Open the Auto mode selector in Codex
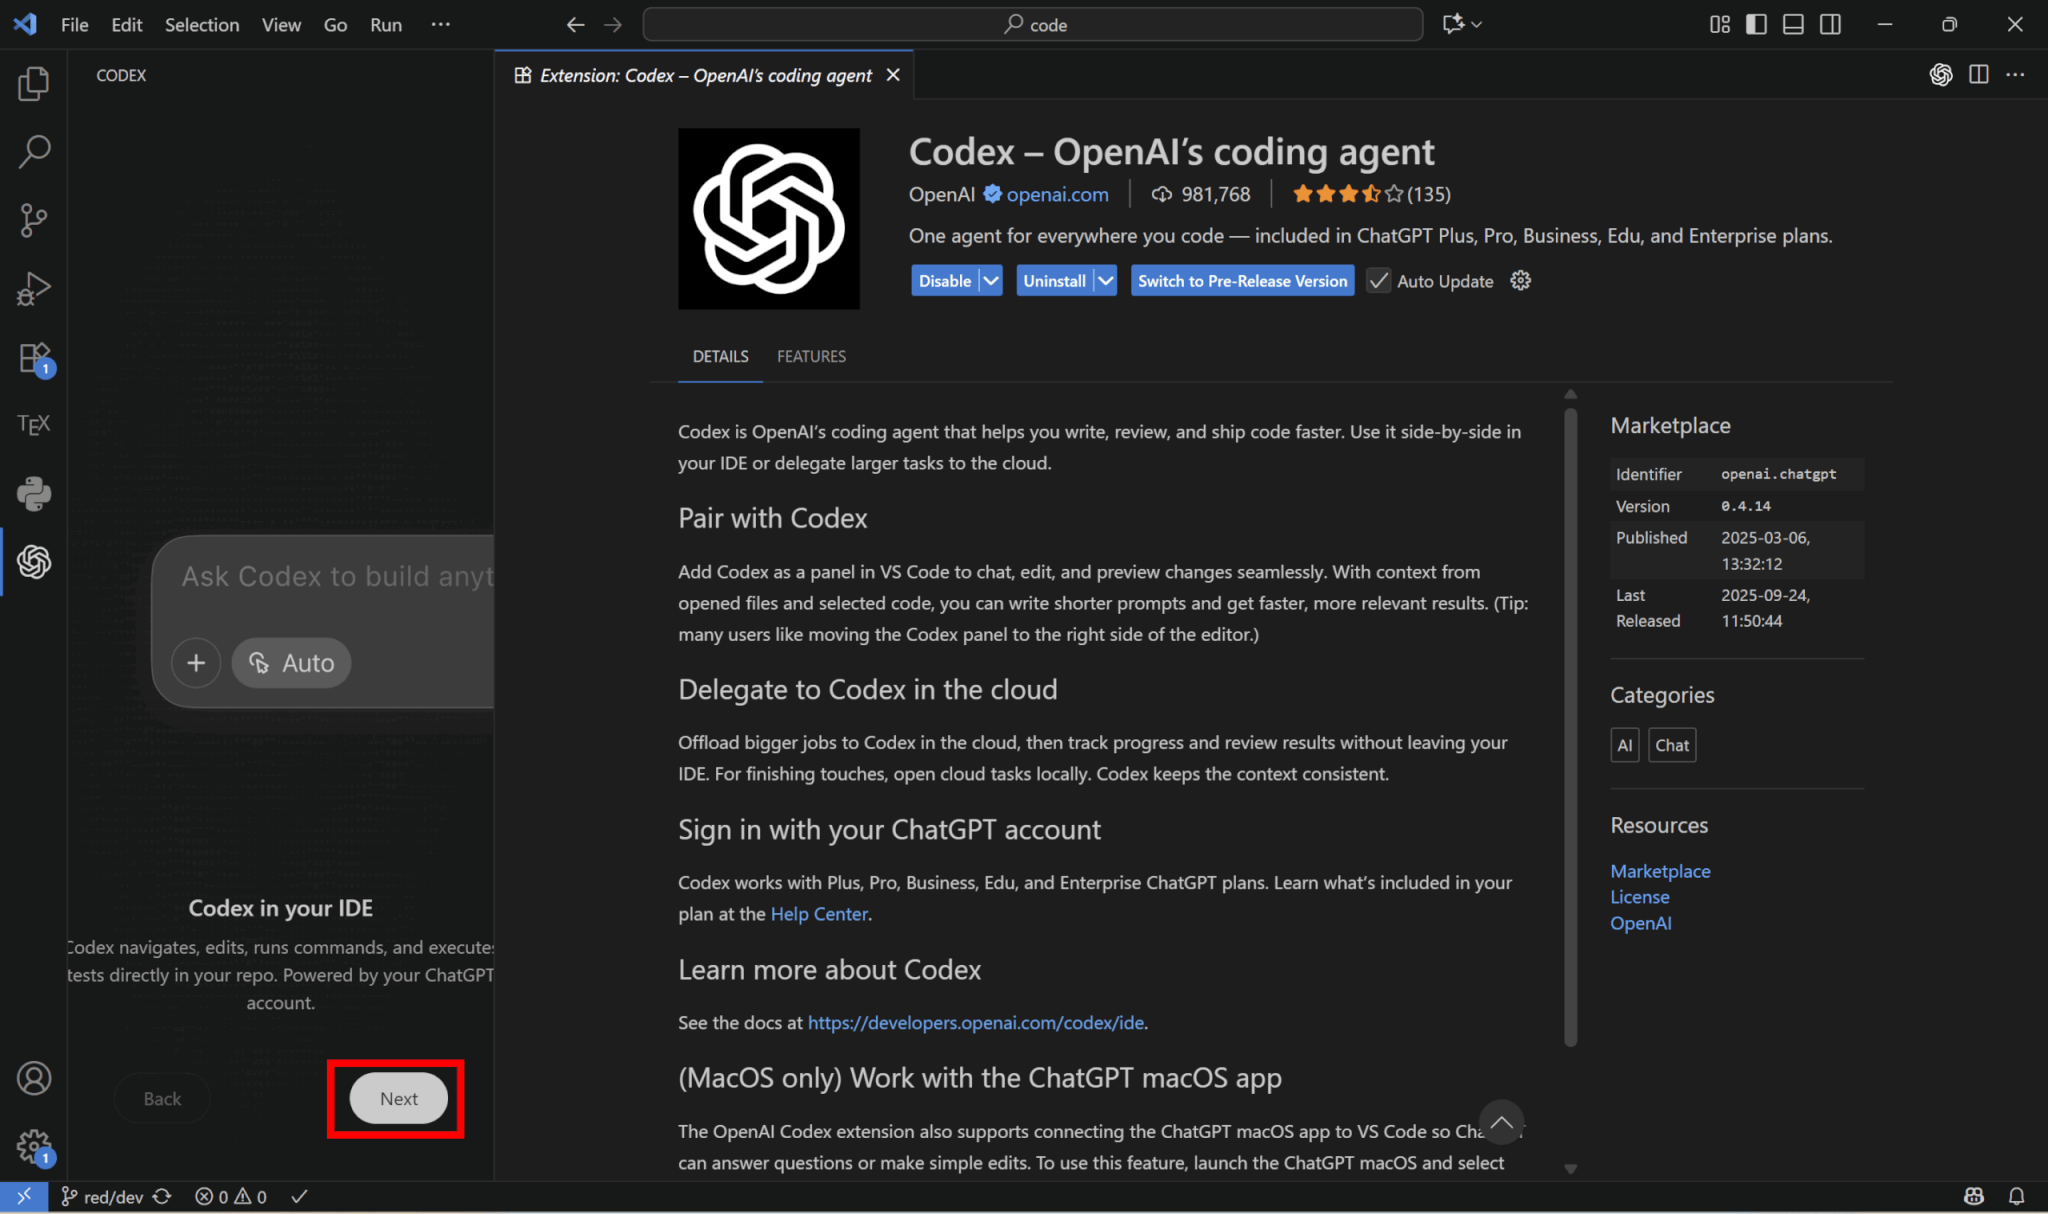This screenshot has height=1214, width=2048. coord(291,663)
